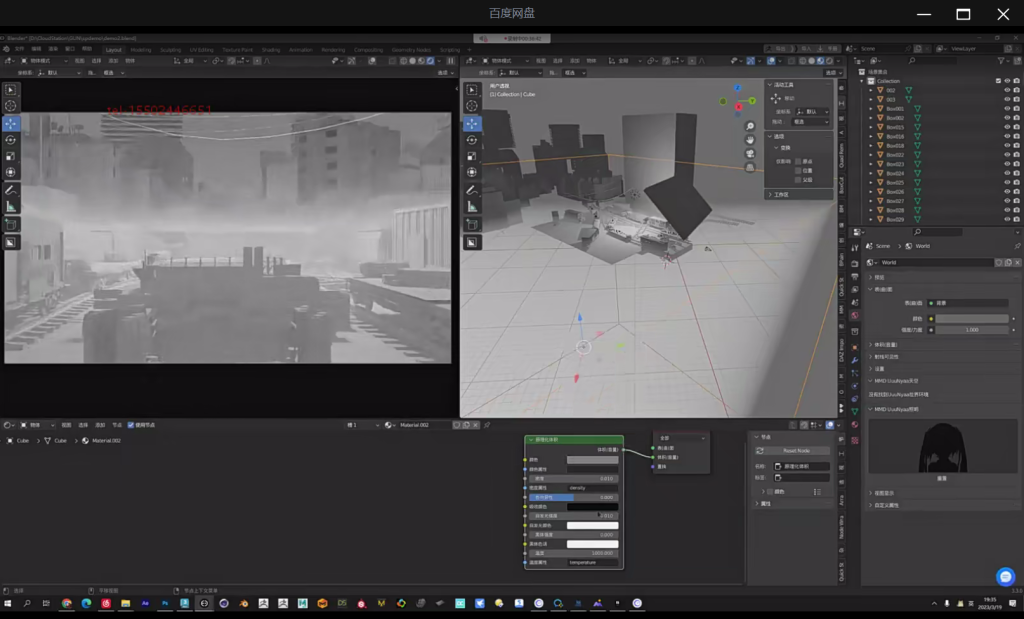This screenshot has width=1024, height=619.
Task: Select the Add Cube tool in right viewport
Action: pyautogui.click(x=472, y=224)
